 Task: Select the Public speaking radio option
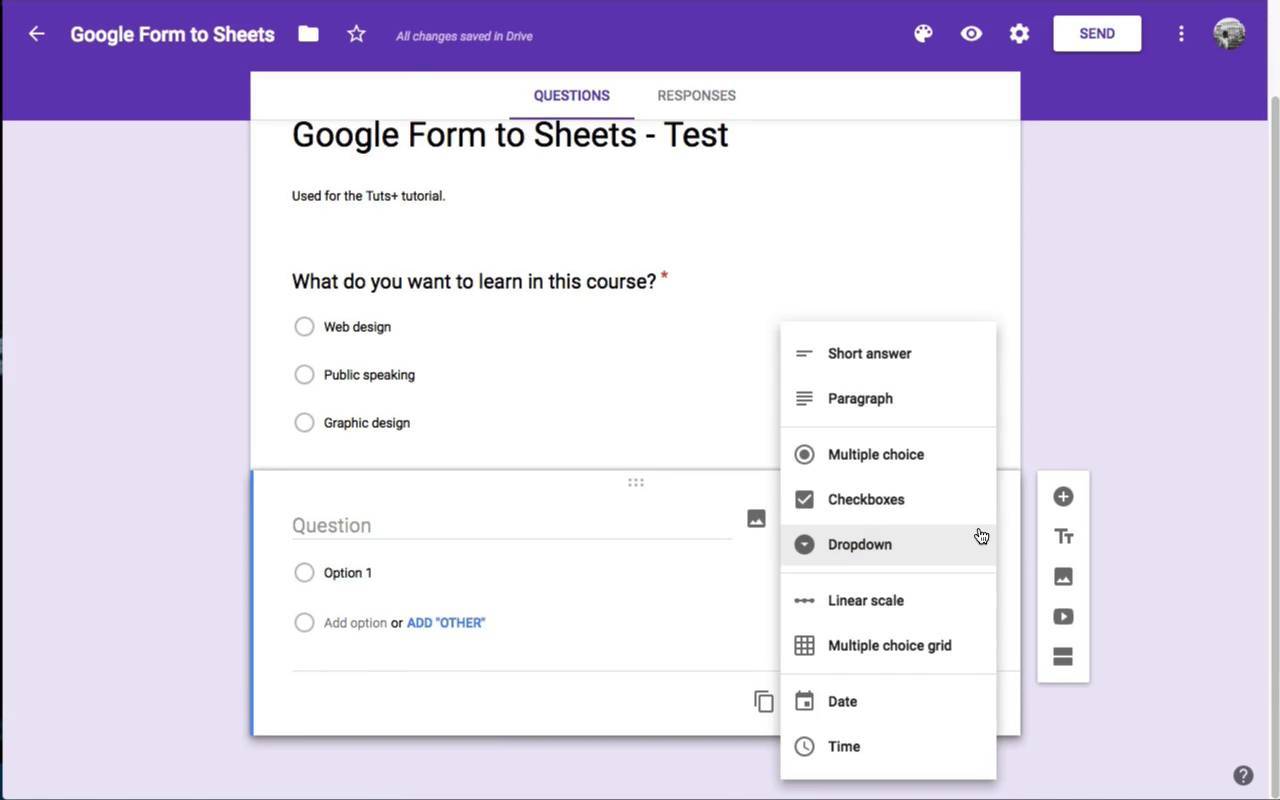(304, 375)
